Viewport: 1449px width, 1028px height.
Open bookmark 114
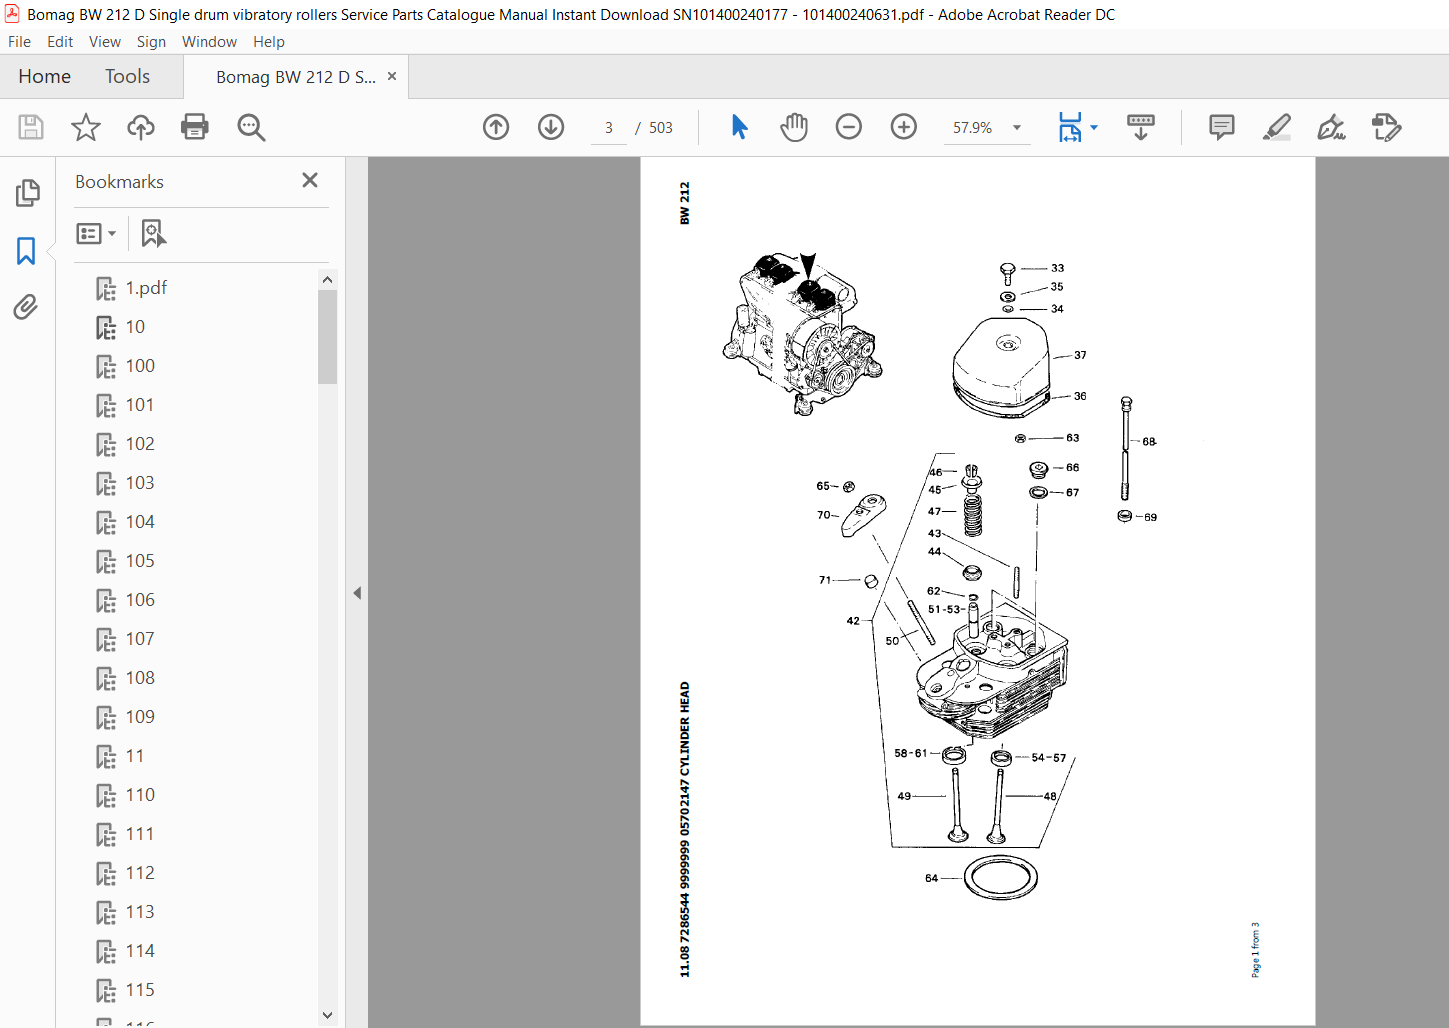click(140, 951)
